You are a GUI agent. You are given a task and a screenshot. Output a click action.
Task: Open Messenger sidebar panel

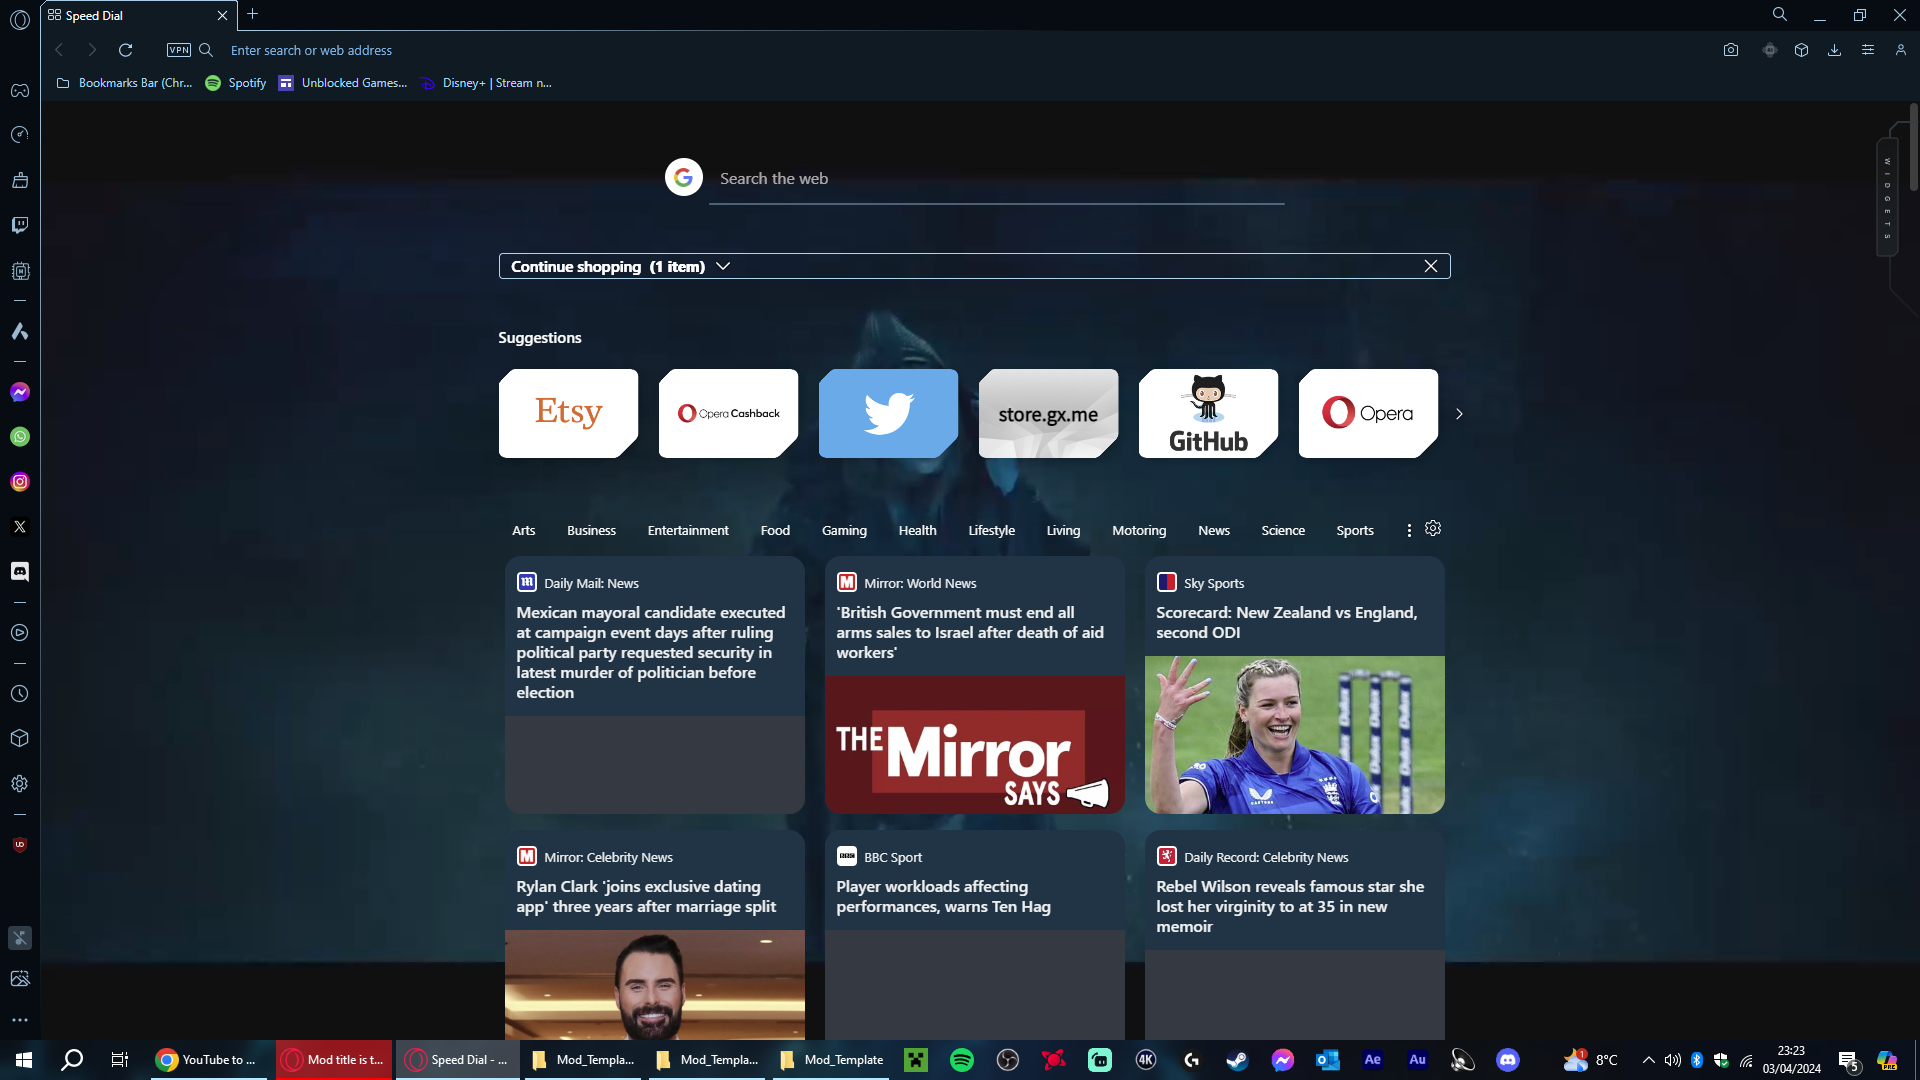20,392
